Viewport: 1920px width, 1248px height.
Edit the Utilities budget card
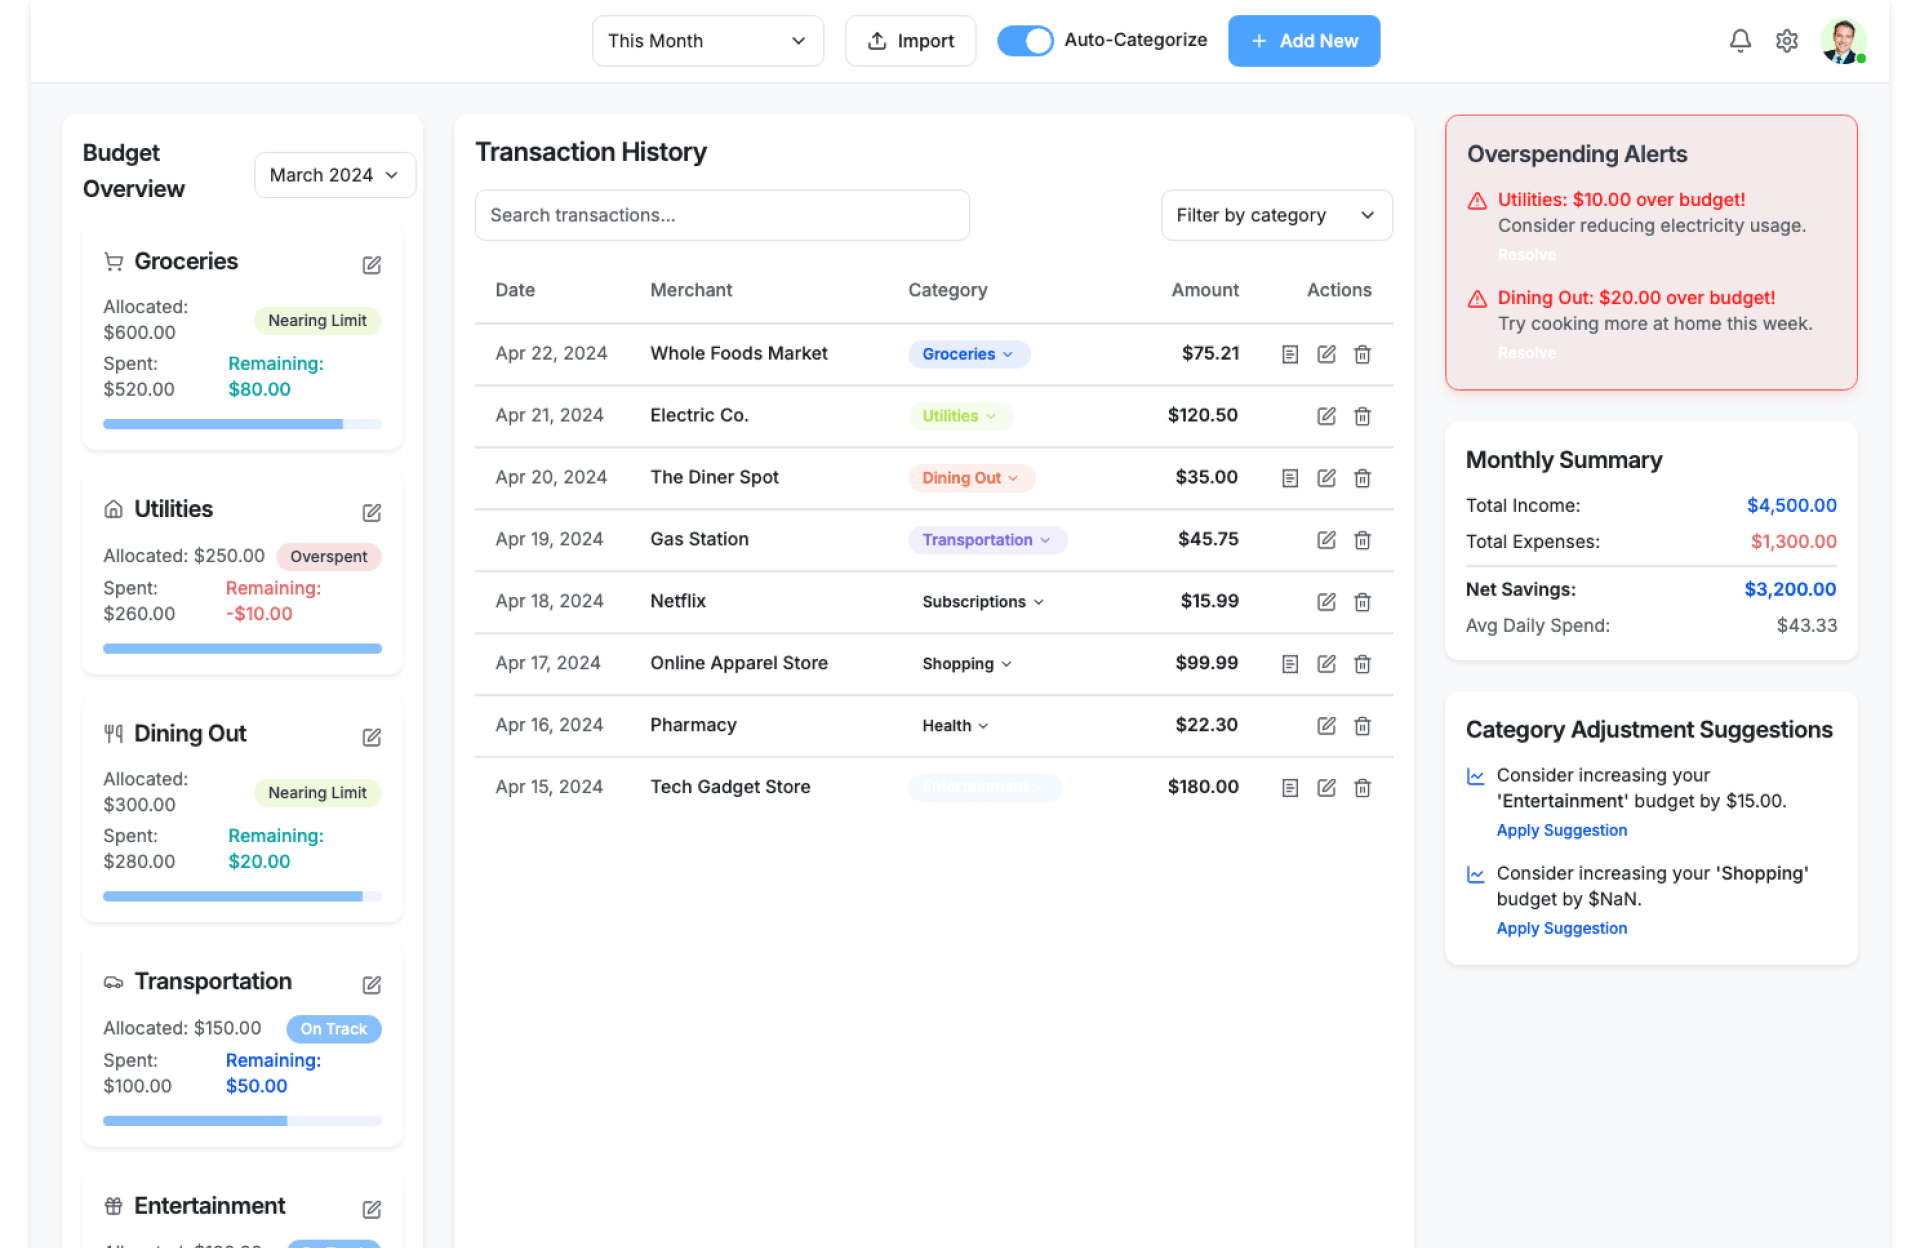[371, 513]
